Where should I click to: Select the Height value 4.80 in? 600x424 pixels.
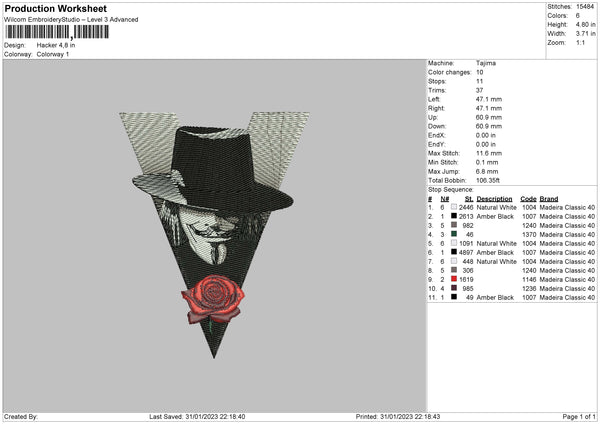585,24
